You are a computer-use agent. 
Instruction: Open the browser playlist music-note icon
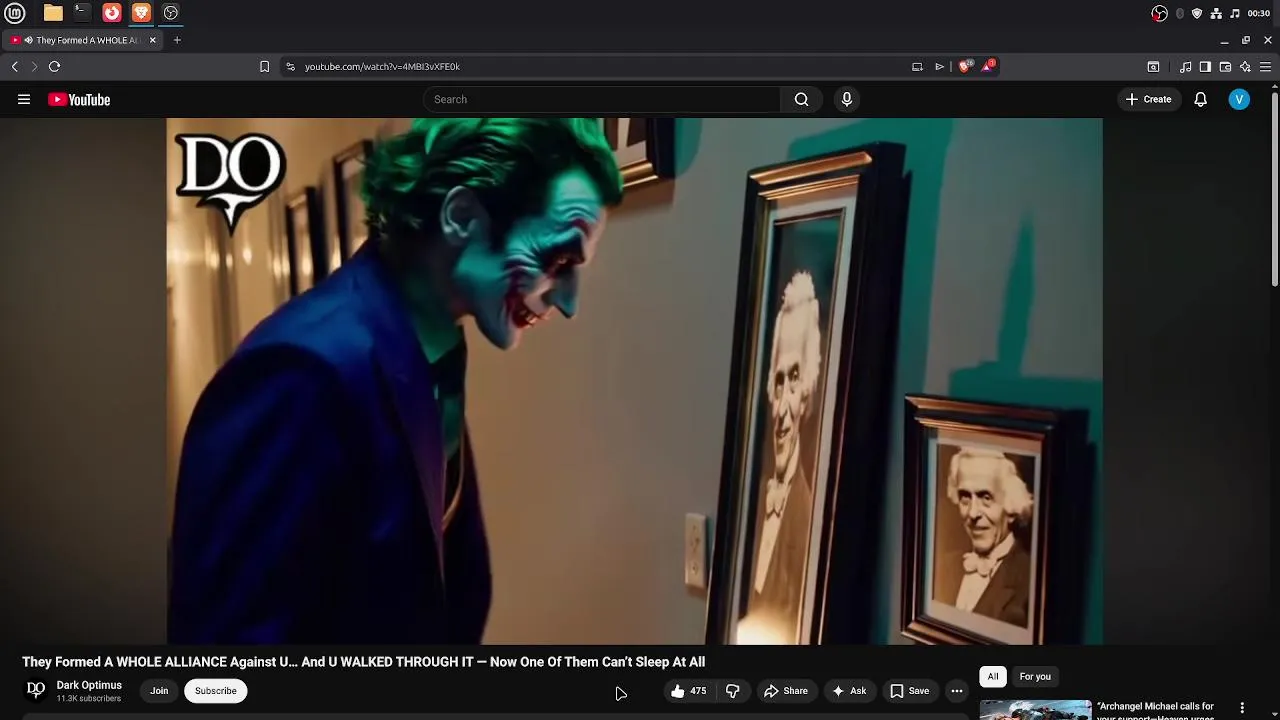coord(1186,66)
